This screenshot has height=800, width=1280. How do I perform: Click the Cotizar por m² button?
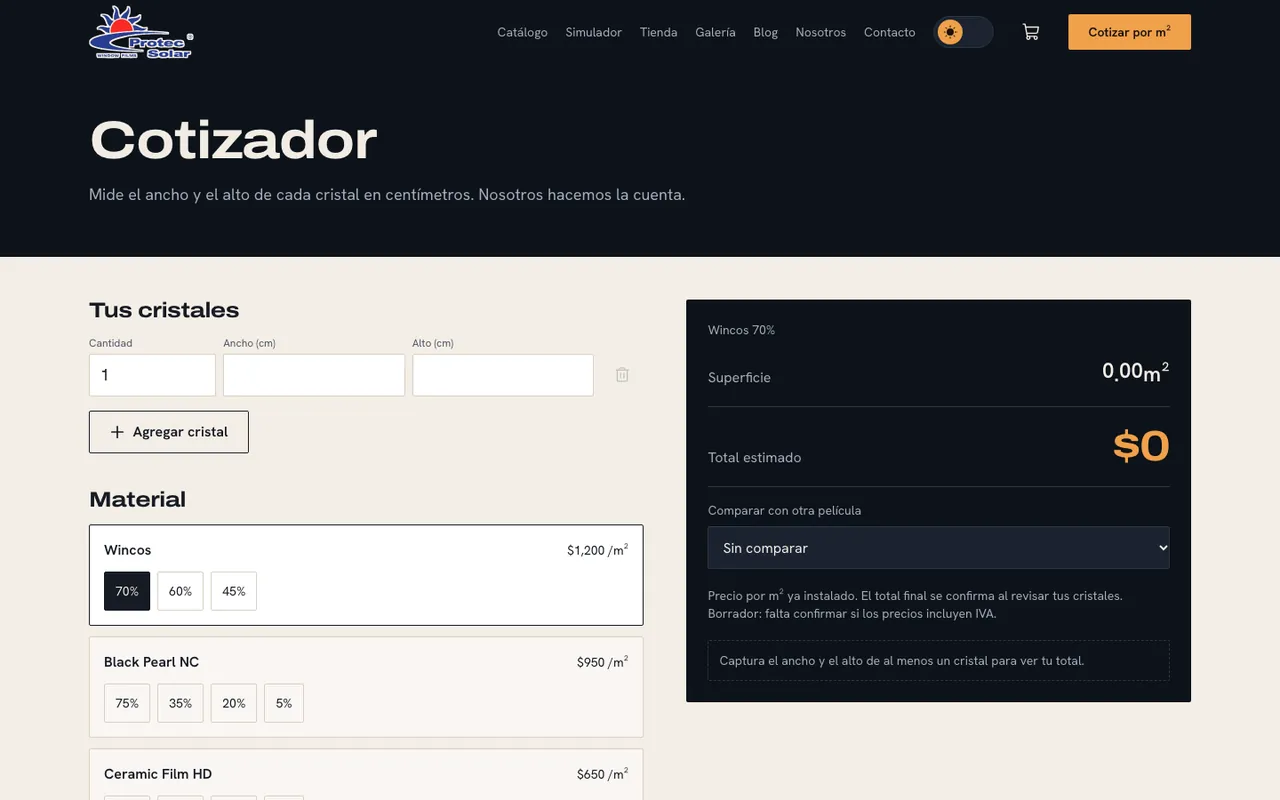(1129, 32)
